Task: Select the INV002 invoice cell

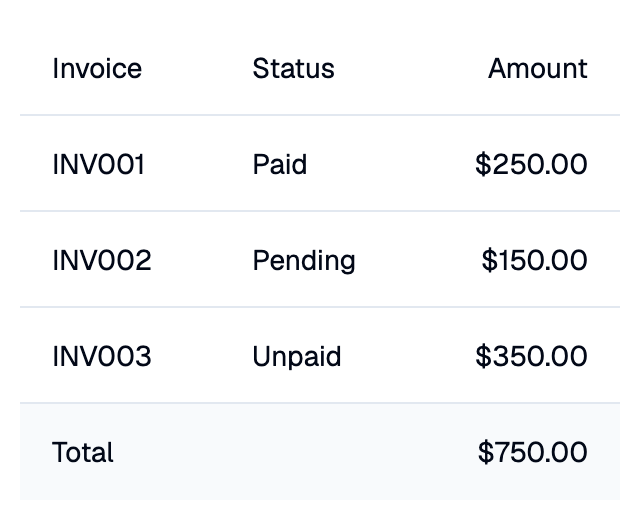Action: [x=102, y=260]
